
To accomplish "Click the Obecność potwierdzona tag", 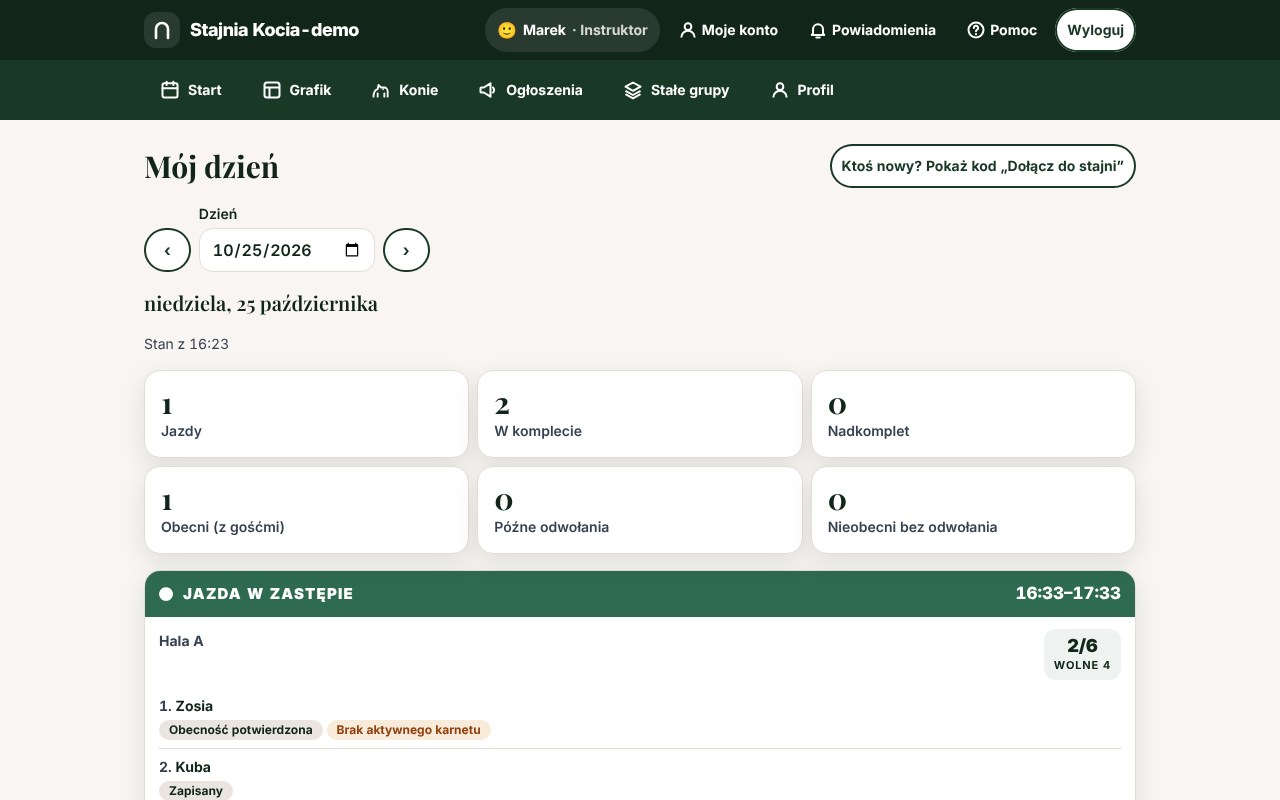I will pyautogui.click(x=241, y=730).
